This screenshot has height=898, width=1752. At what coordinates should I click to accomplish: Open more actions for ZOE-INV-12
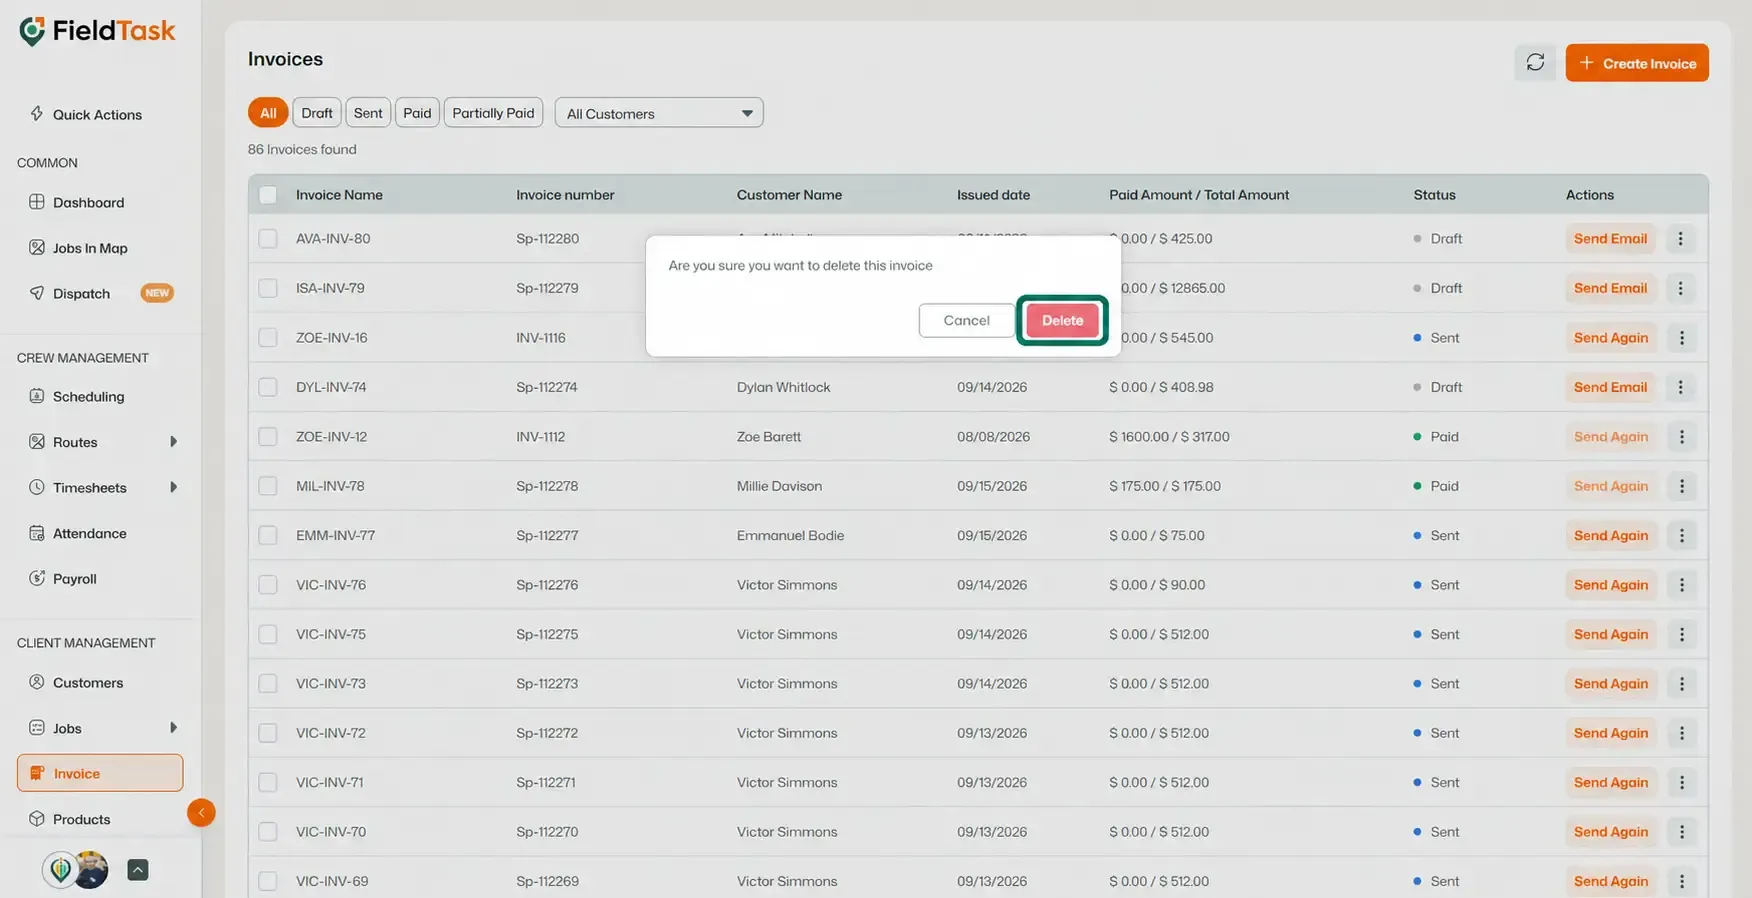coord(1681,437)
